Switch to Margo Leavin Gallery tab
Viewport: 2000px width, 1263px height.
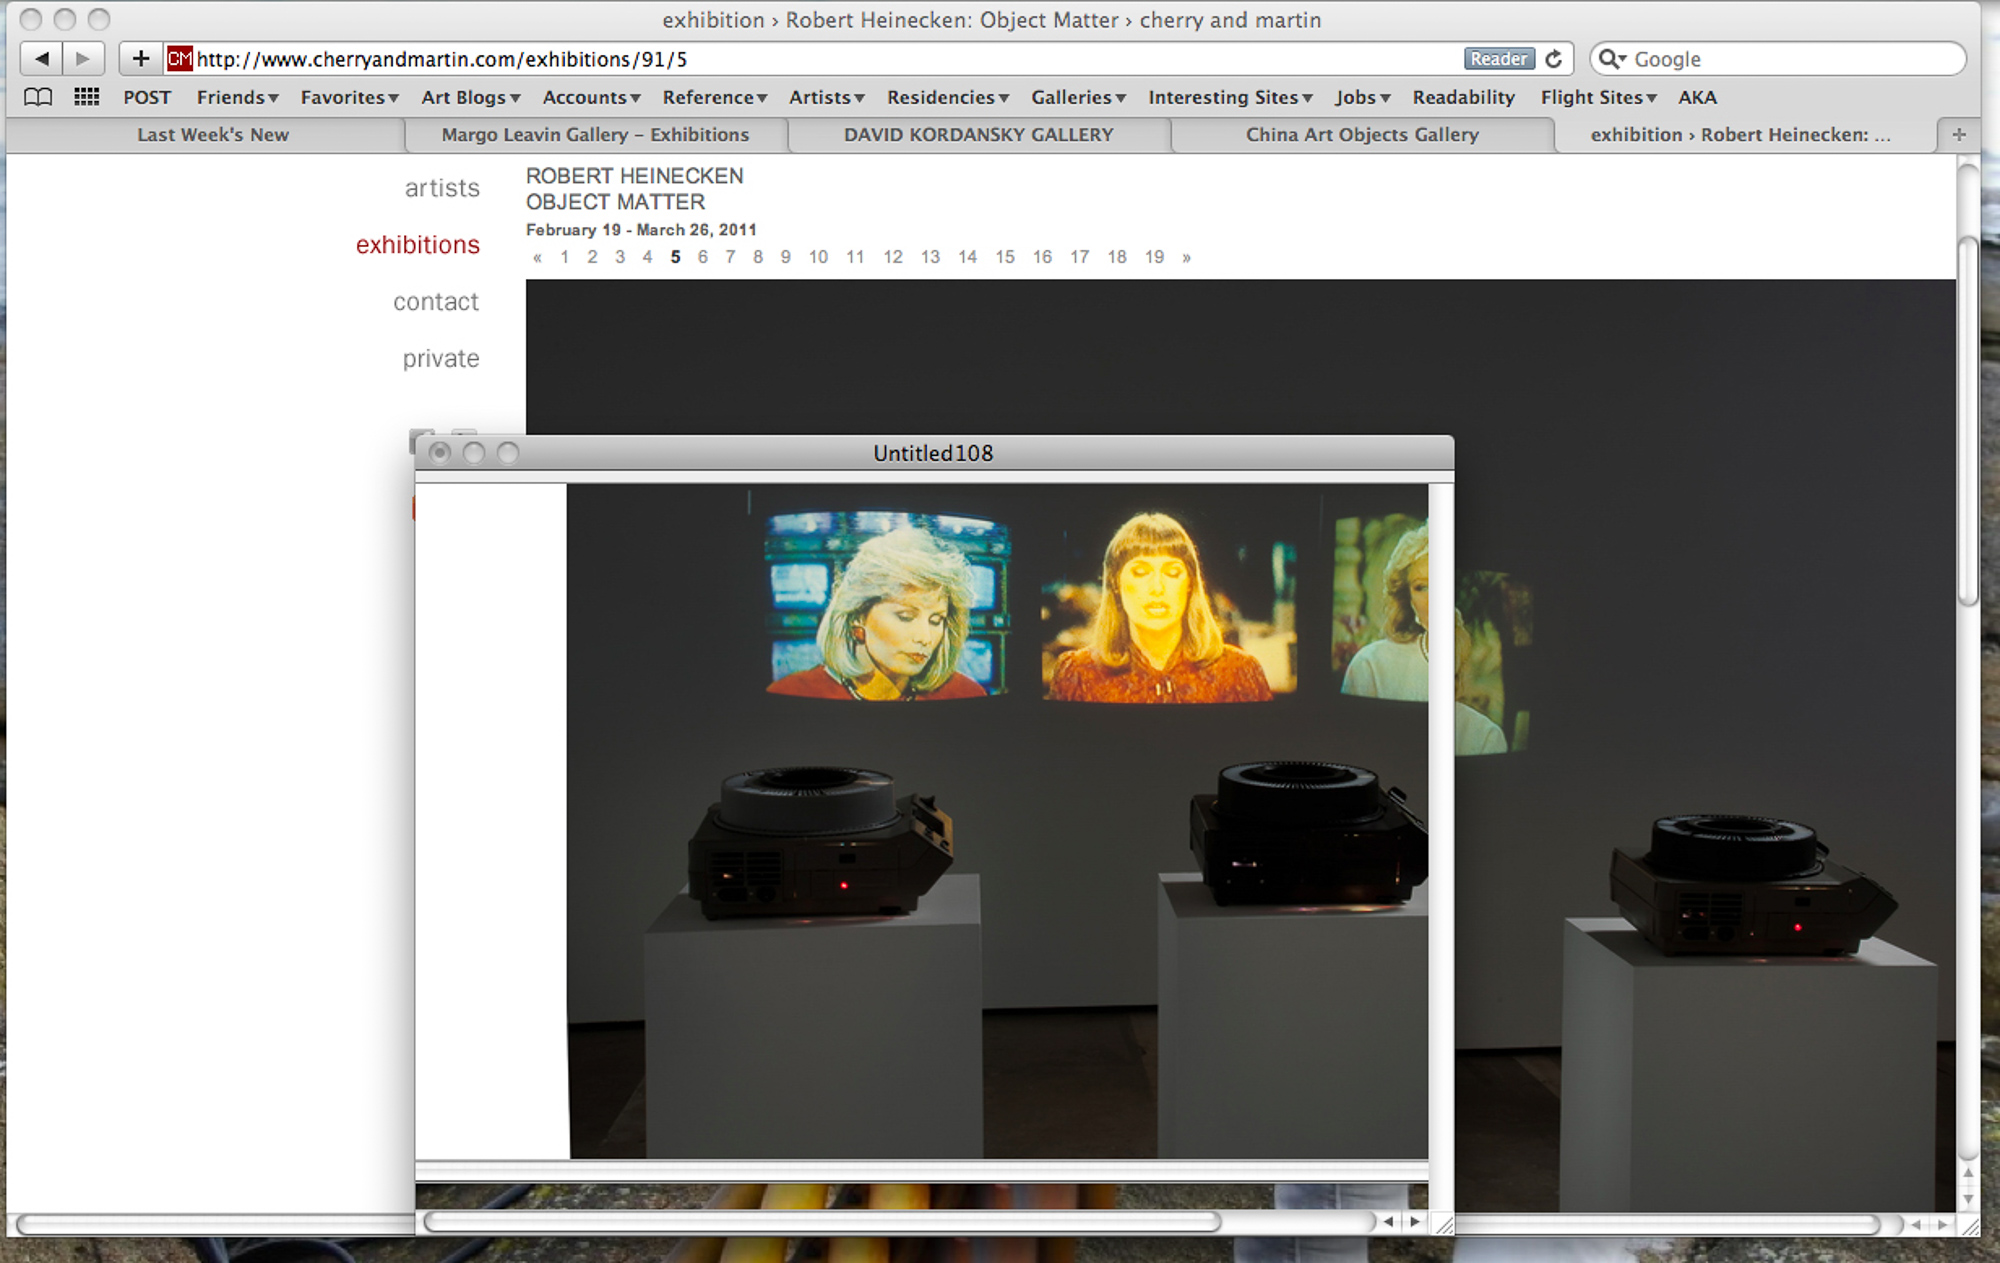click(595, 134)
